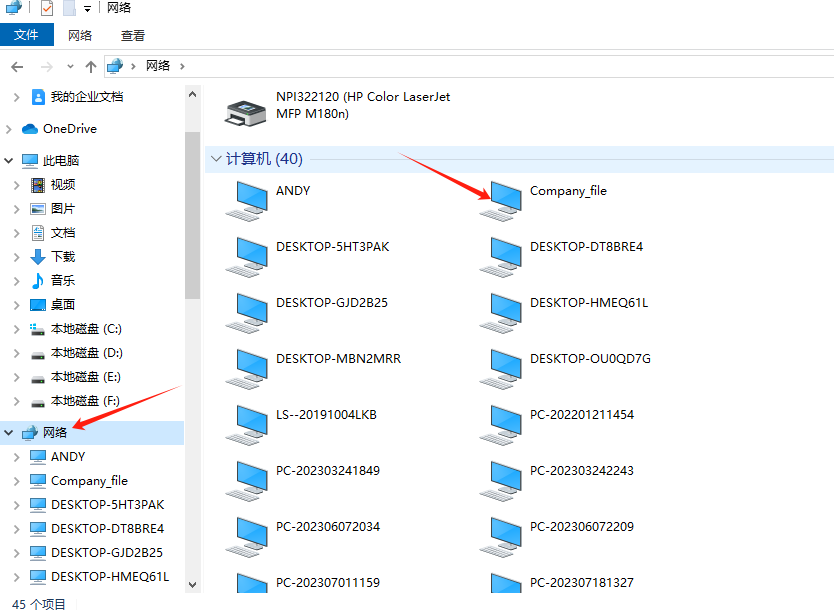This screenshot has width=834, height=614.
Task: Switch to the 查看 ribbon tab
Action: coord(133,35)
